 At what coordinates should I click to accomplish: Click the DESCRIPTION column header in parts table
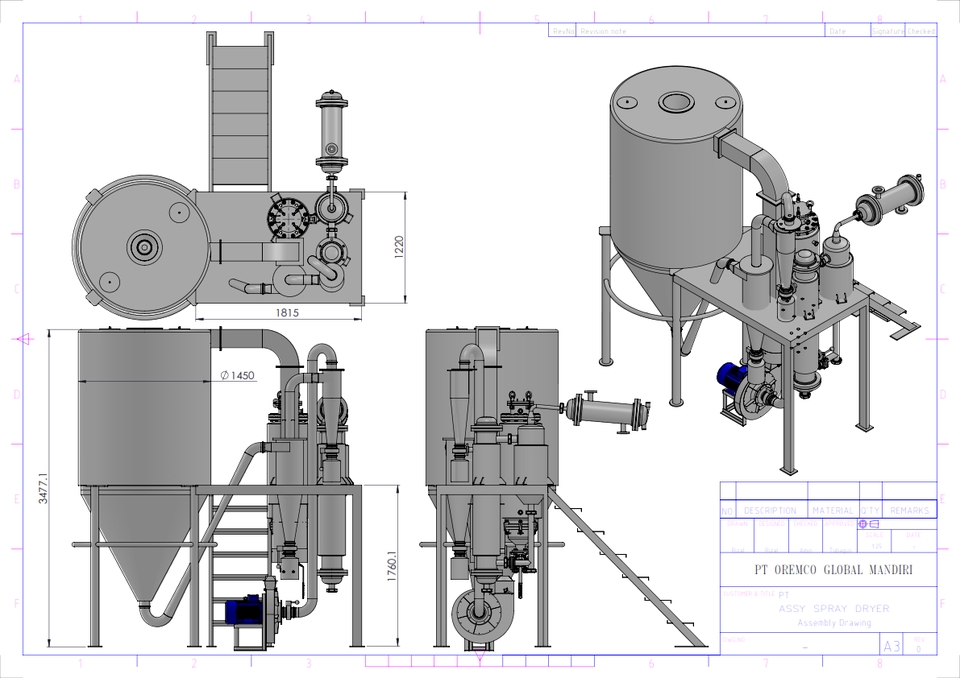coord(770,510)
